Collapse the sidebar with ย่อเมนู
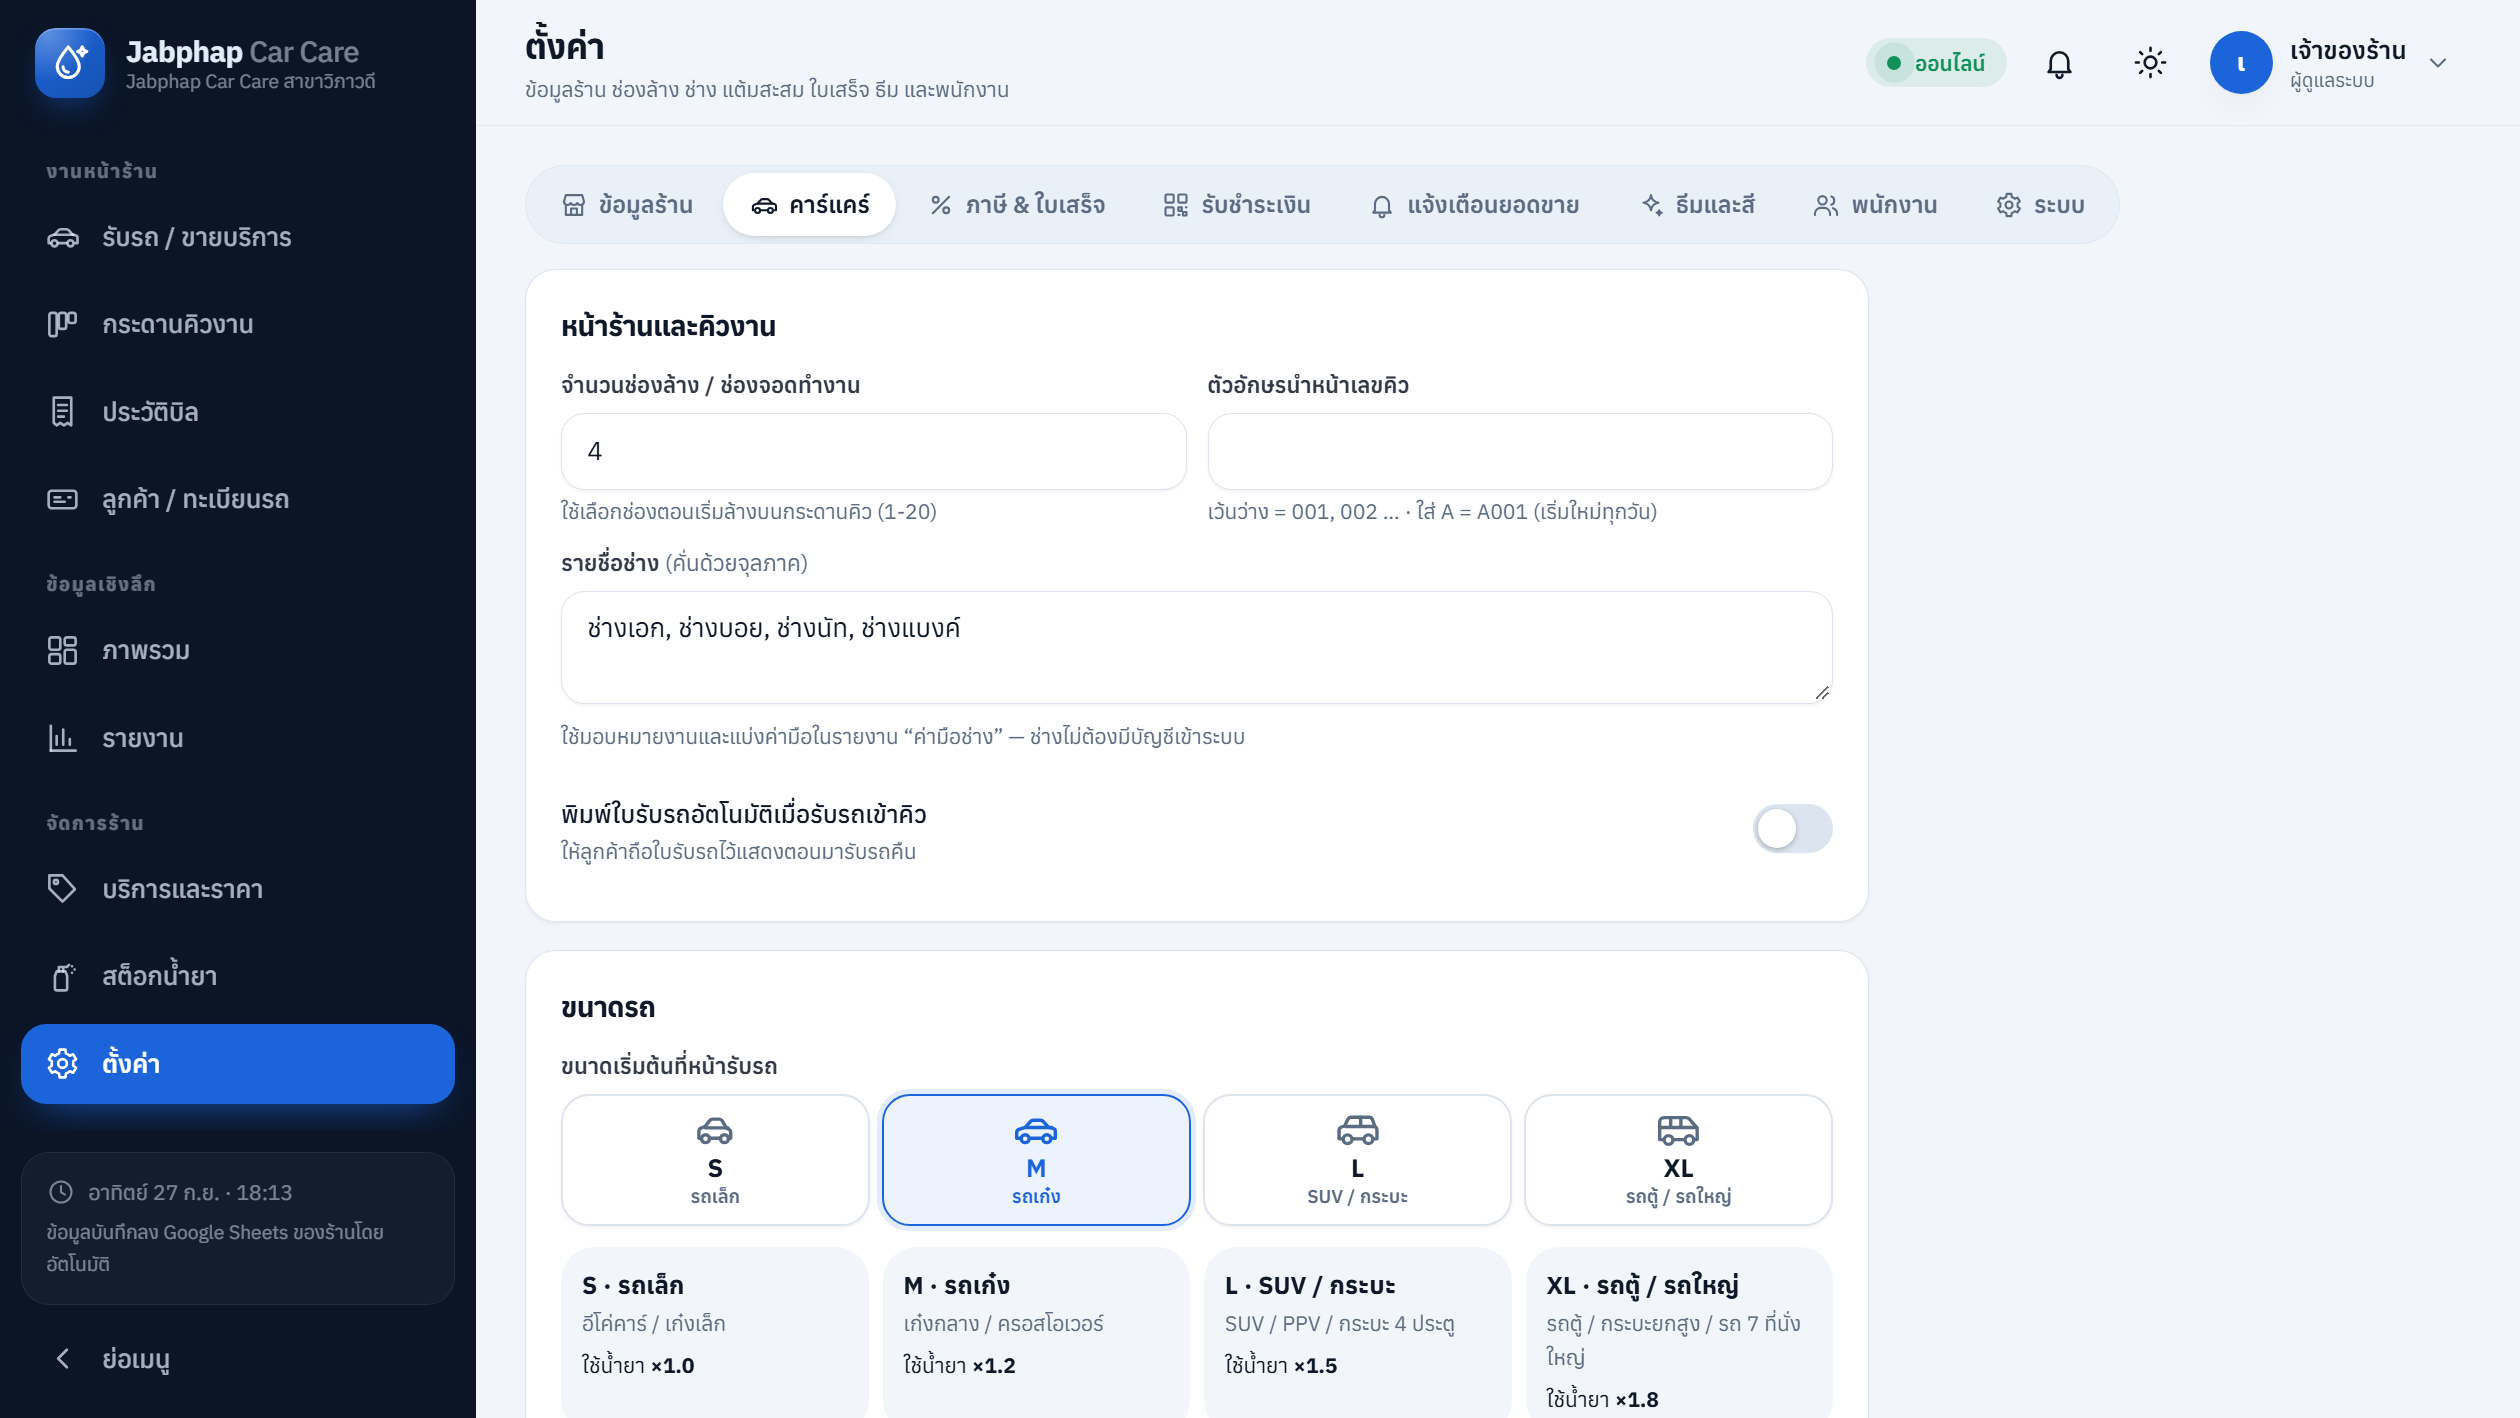Screen dimensions: 2520x1418 110,1358
